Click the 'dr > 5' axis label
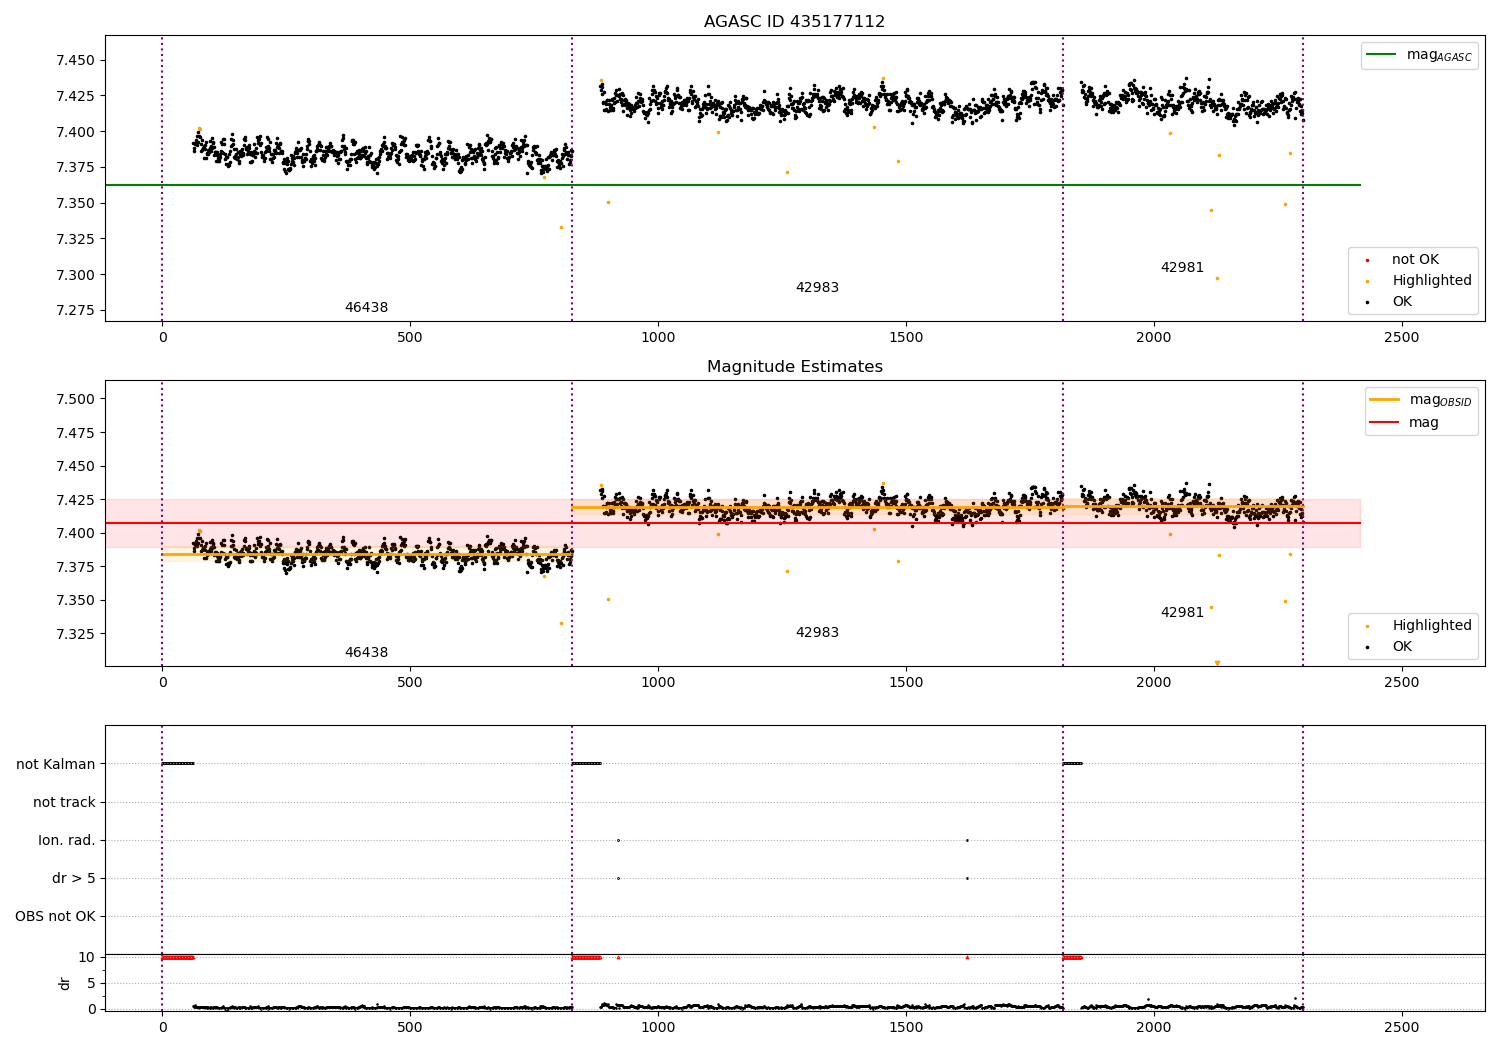Viewport: 1500px width, 1050px height. pyautogui.click(x=74, y=879)
